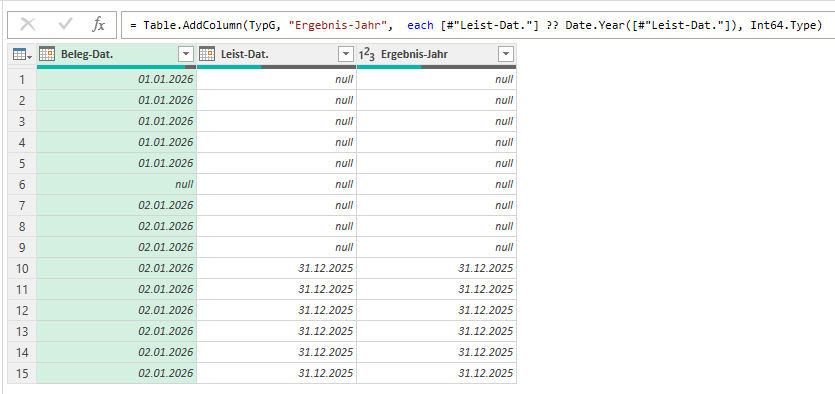Open the table menu icon in corner
This screenshot has height=394, width=835.
click(x=22, y=54)
